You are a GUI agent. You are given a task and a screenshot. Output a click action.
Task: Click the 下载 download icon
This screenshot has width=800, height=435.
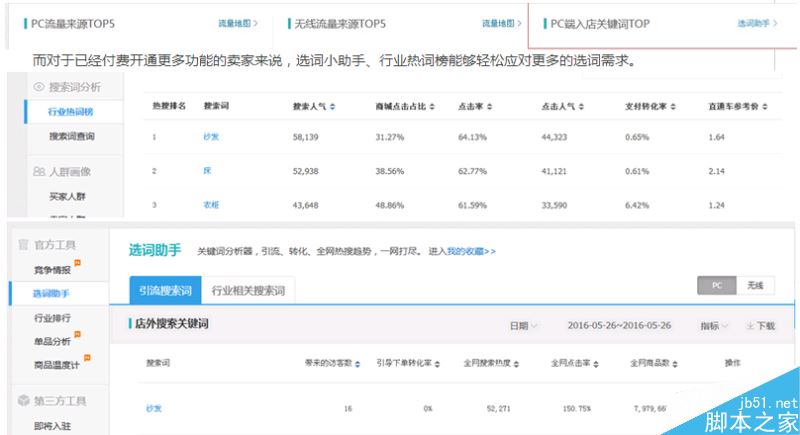[x=750, y=326]
